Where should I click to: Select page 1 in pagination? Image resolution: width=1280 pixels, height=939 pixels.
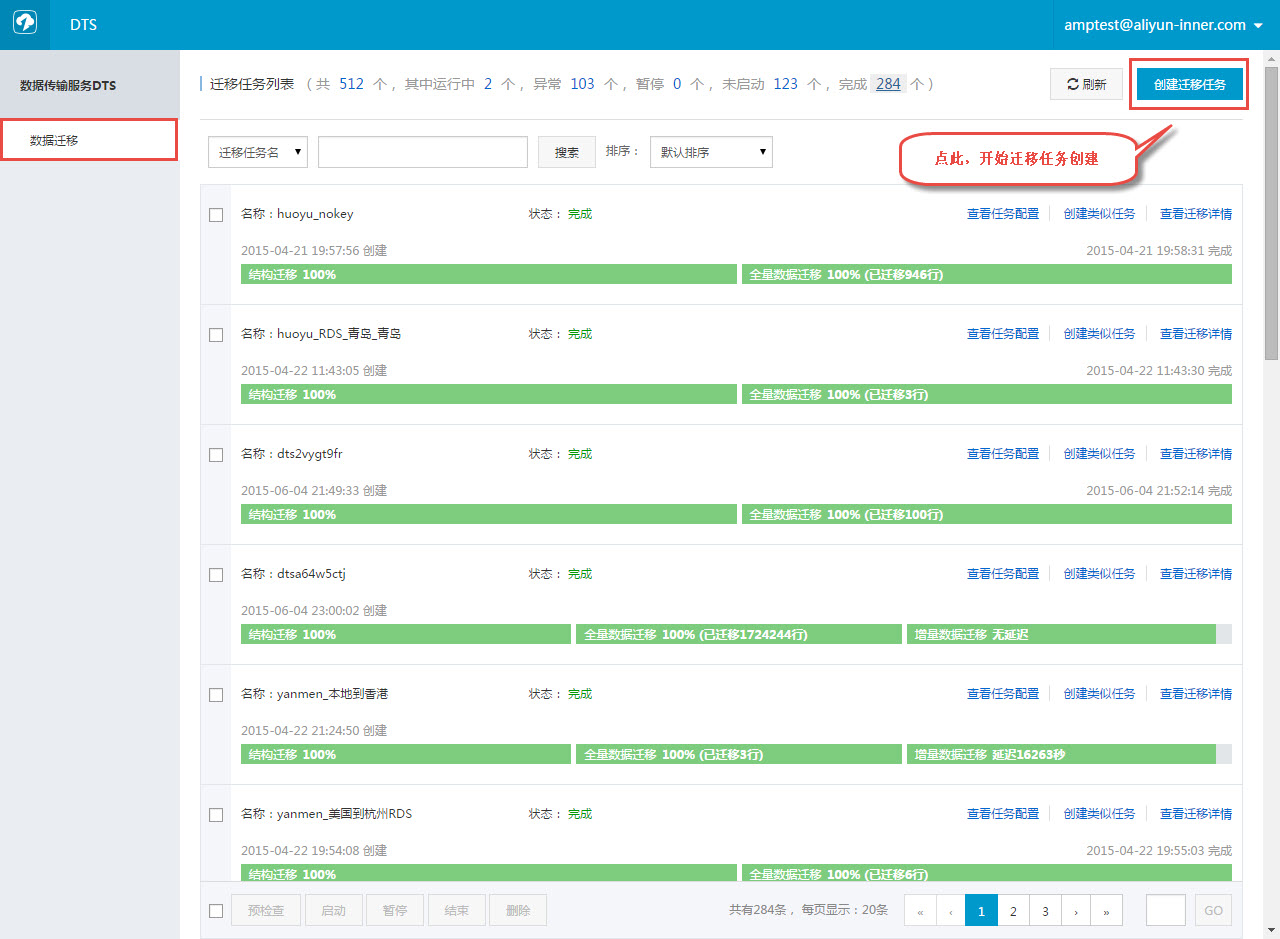(981, 911)
